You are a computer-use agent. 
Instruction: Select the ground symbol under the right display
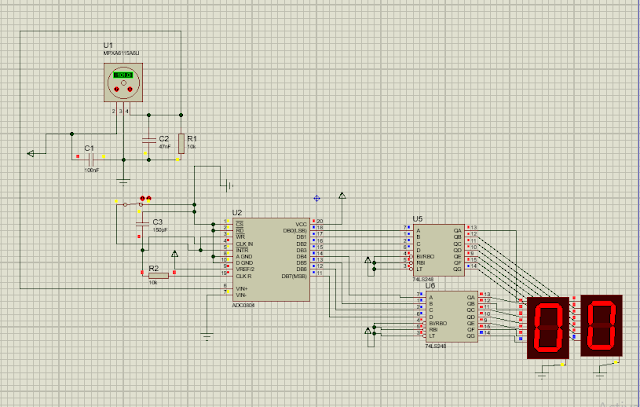pos(600,375)
